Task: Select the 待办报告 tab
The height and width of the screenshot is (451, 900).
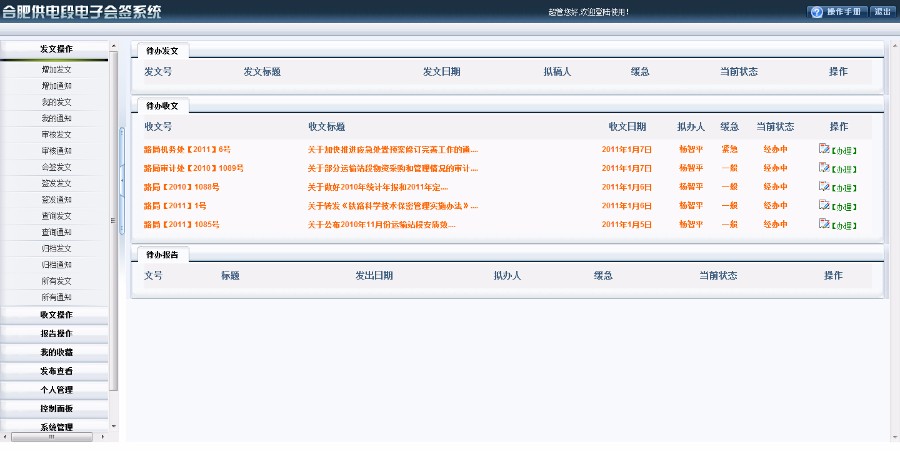Action: (162, 254)
